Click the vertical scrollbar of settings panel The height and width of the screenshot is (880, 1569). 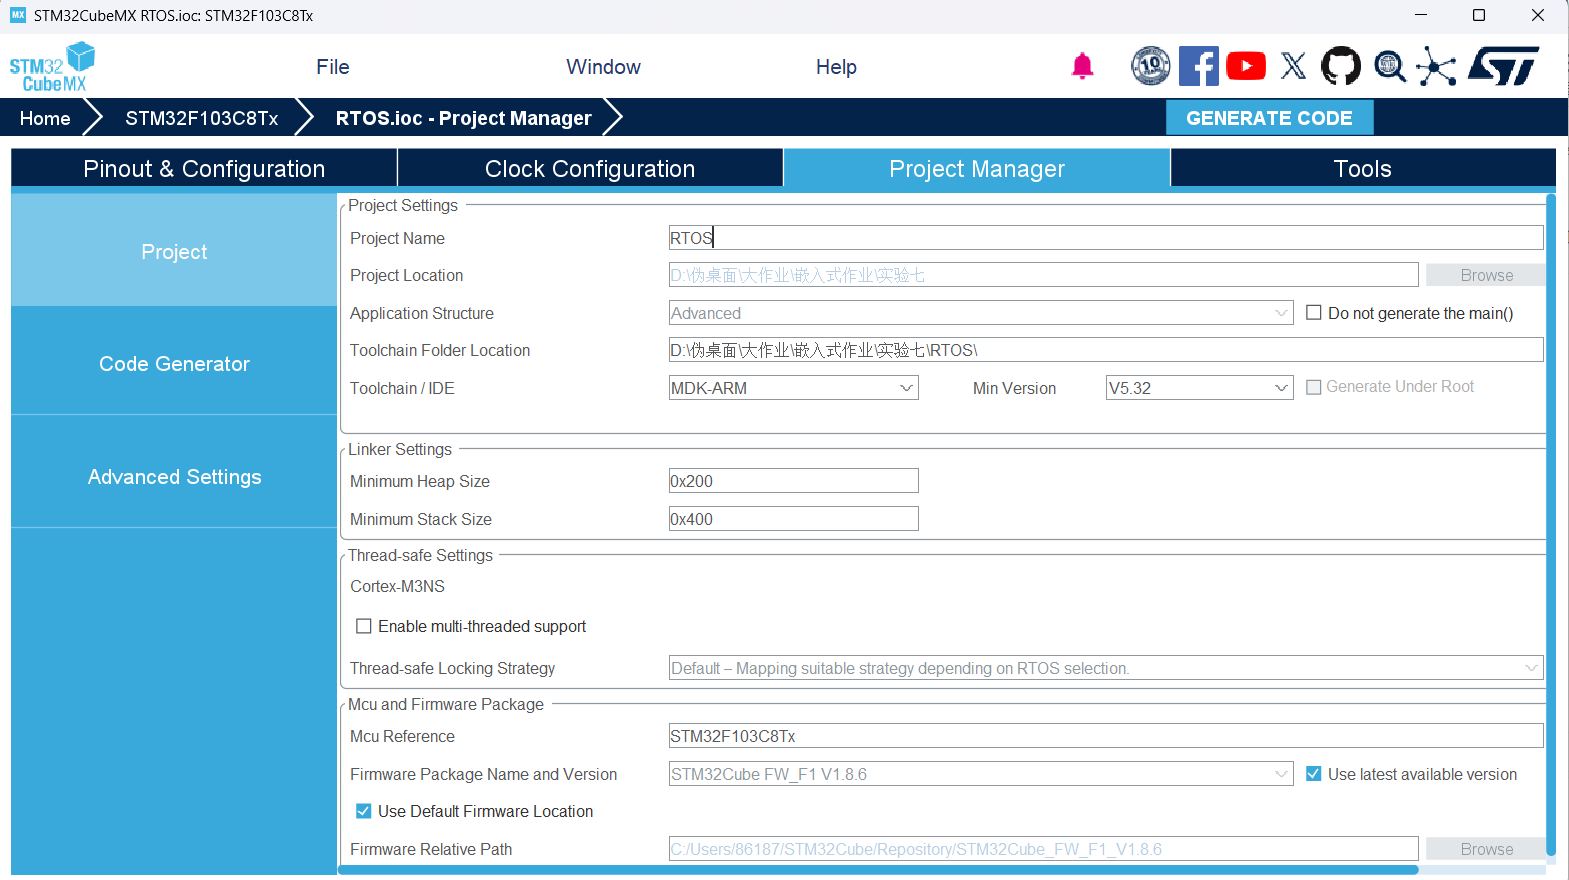[x=1551, y=525]
